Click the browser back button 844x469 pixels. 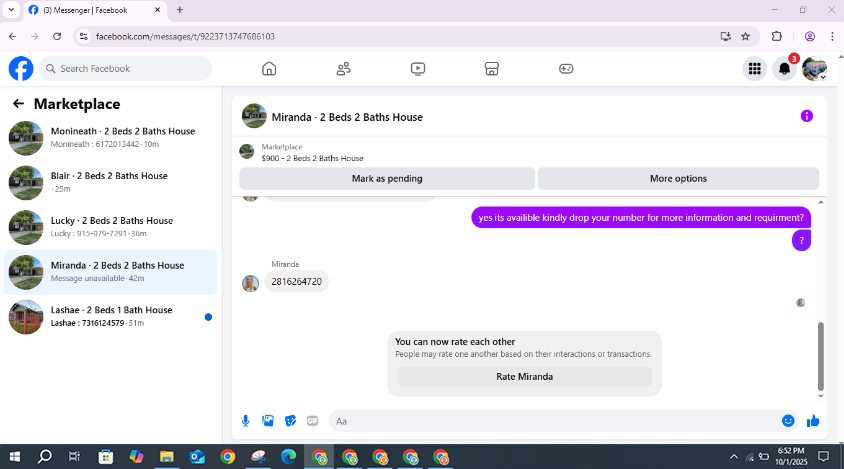pos(12,37)
